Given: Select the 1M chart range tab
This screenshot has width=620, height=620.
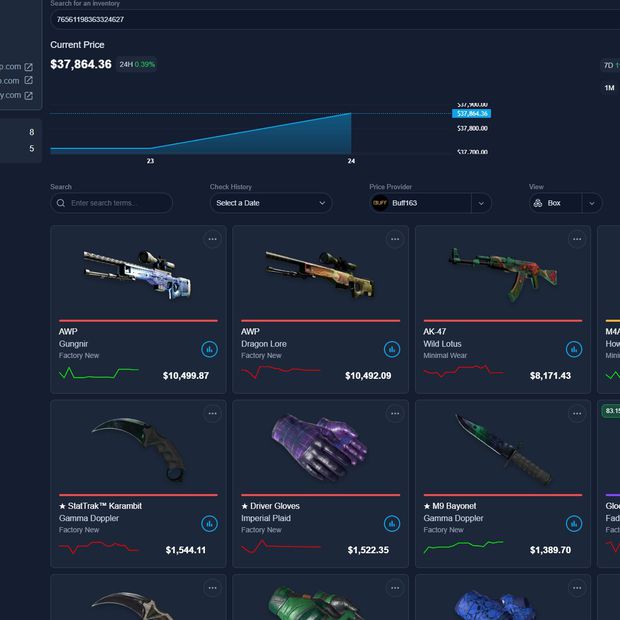Looking at the screenshot, I should coord(609,88).
